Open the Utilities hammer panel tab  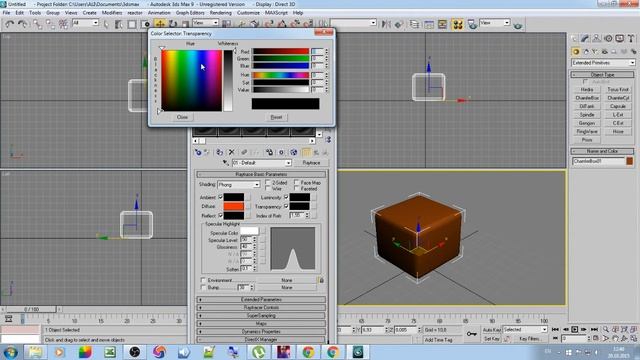(631, 38)
